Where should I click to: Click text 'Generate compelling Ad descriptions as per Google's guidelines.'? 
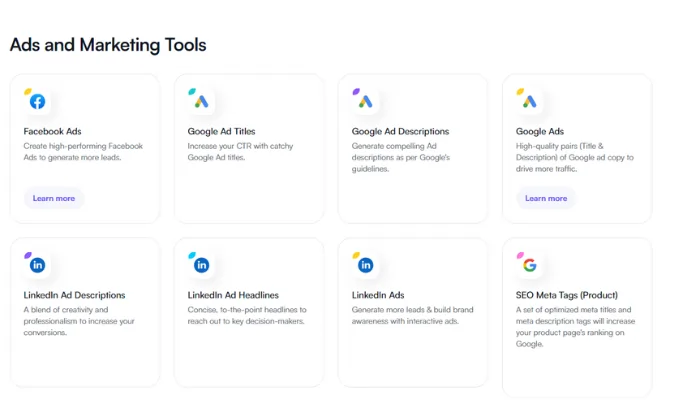[401, 158]
